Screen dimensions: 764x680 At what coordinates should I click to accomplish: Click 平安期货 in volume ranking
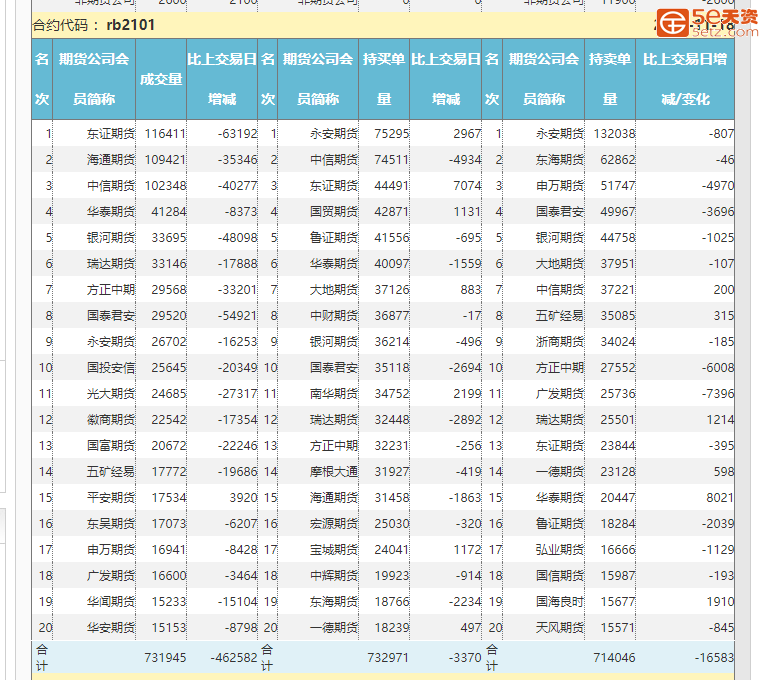111,498
